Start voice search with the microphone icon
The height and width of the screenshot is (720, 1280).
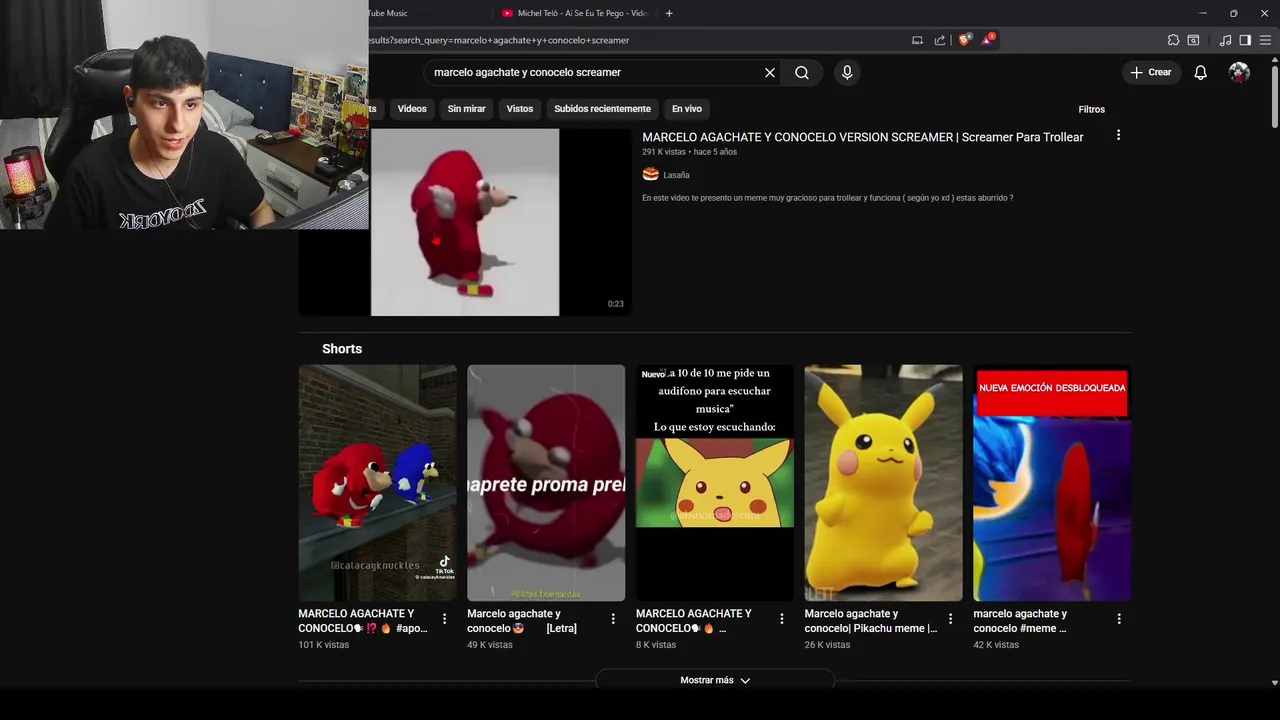click(x=847, y=73)
